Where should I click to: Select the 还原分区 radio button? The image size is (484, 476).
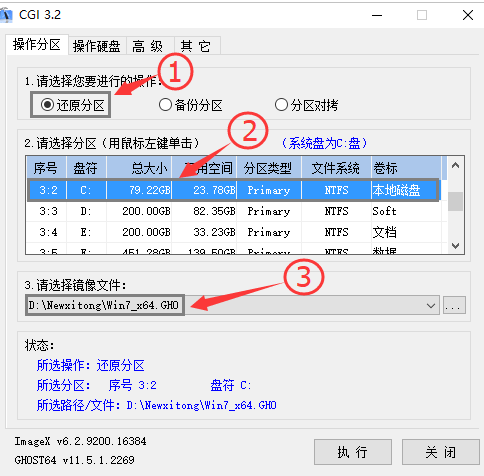[73, 105]
